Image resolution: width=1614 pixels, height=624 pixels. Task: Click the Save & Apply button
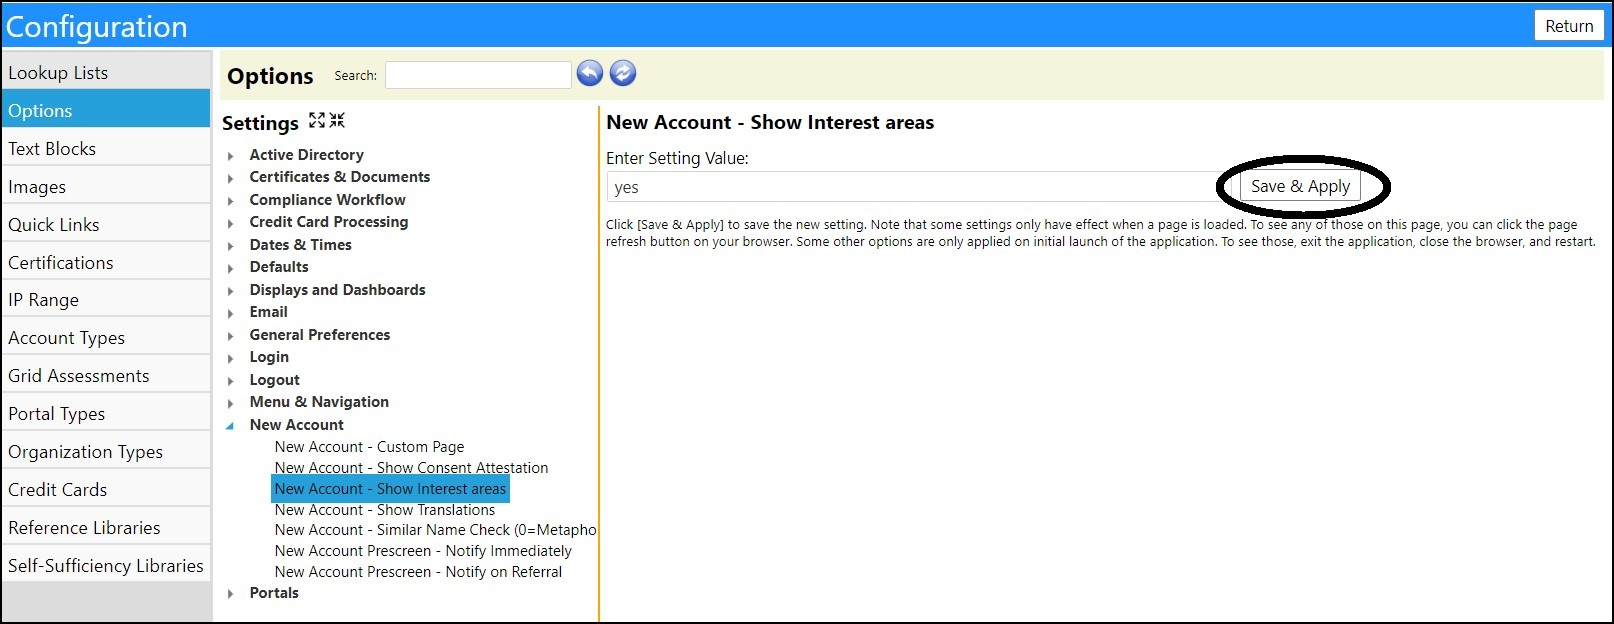click(1300, 186)
